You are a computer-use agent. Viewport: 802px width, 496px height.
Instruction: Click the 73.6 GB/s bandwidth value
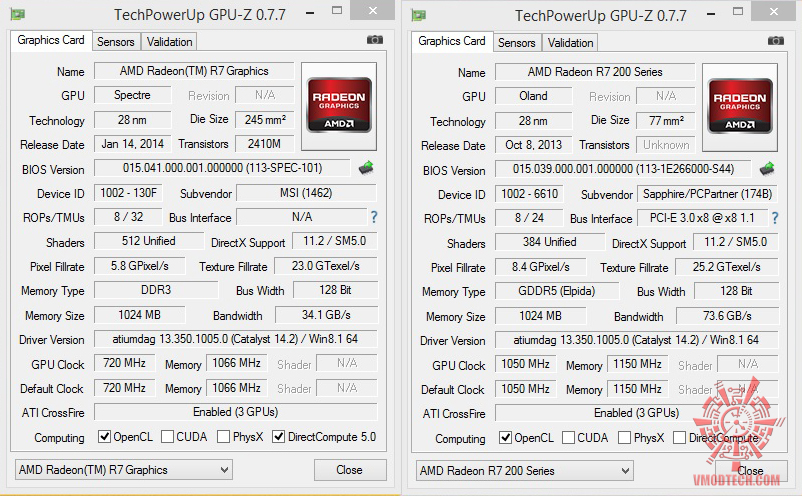[727, 315]
